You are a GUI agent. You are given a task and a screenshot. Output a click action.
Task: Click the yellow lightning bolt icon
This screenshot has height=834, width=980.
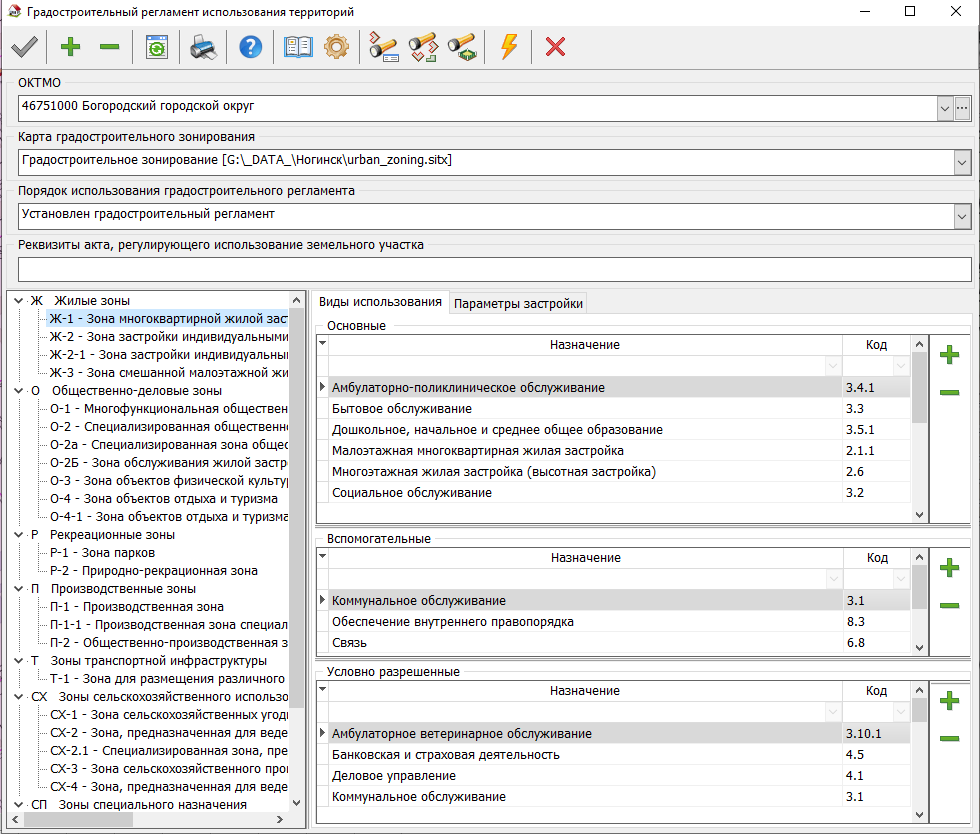click(509, 47)
